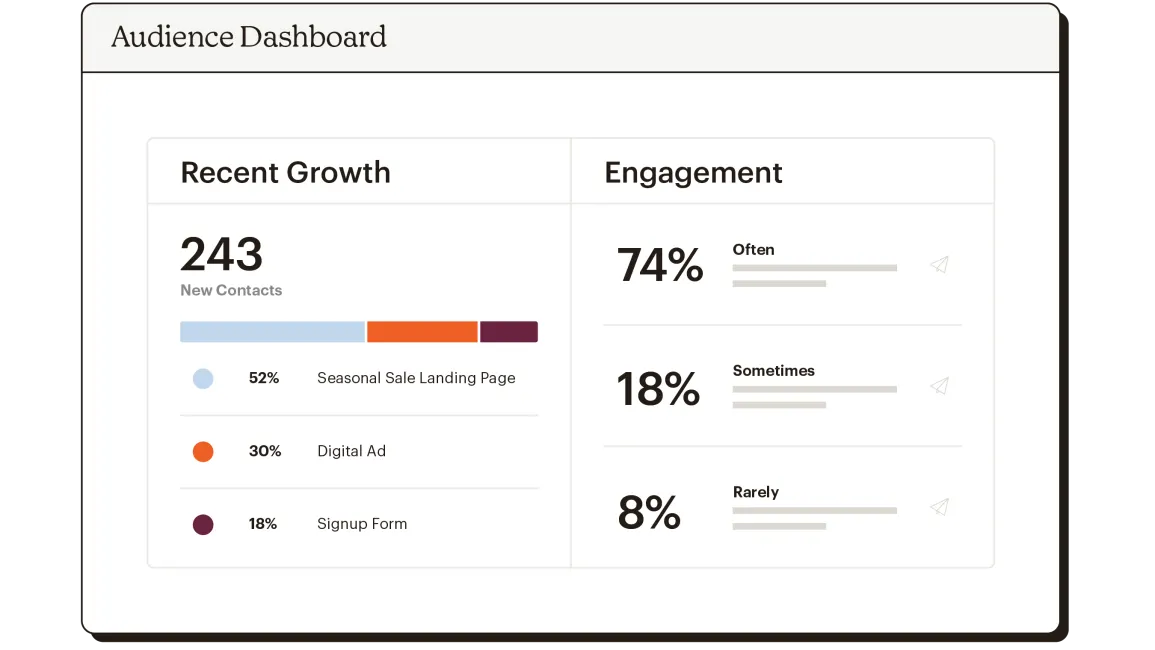Select the maroon bar segment
This screenshot has height=650, width=1155.
point(509,332)
